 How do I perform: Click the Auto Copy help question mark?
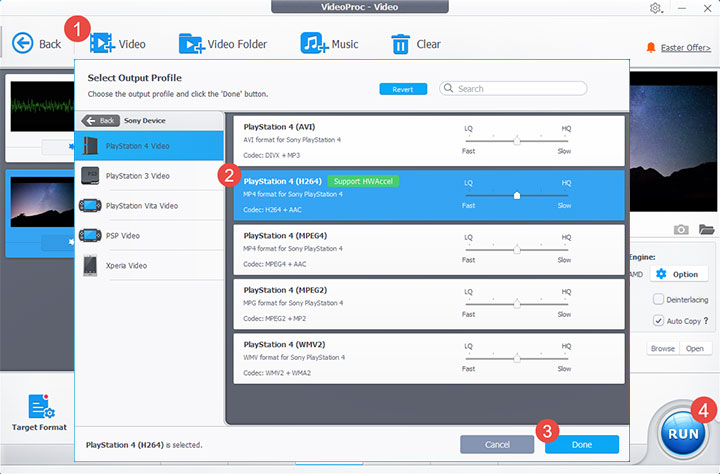(x=706, y=321)
